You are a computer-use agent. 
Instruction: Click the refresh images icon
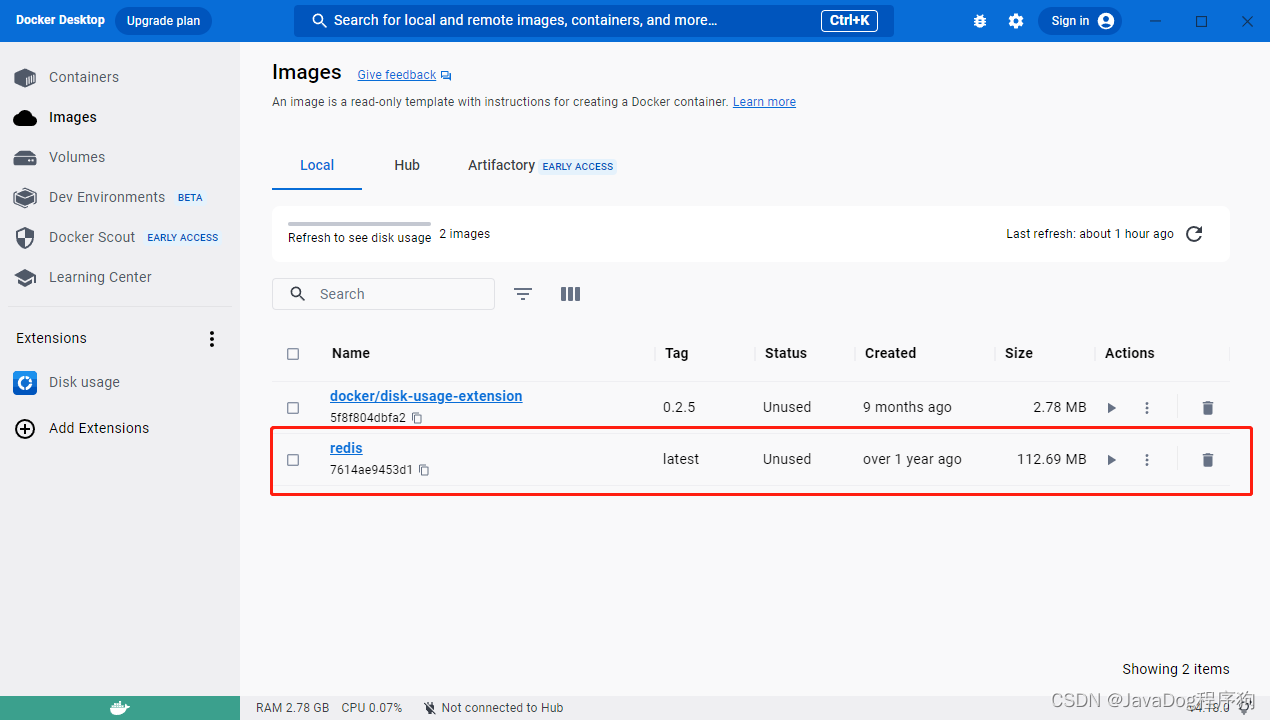pos(1193,233)
